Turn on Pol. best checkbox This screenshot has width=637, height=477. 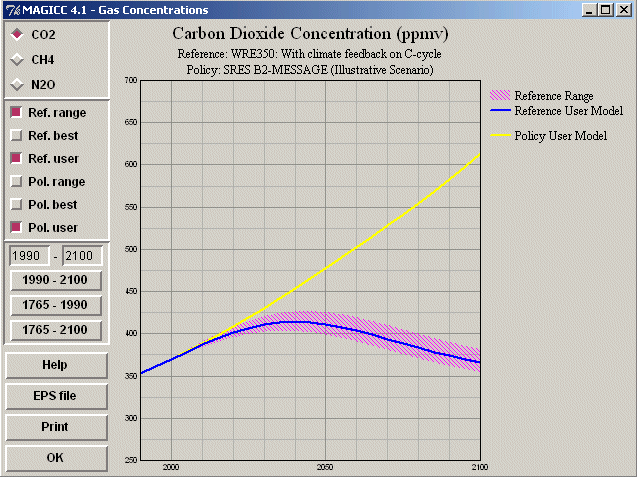tap(16, 205)
